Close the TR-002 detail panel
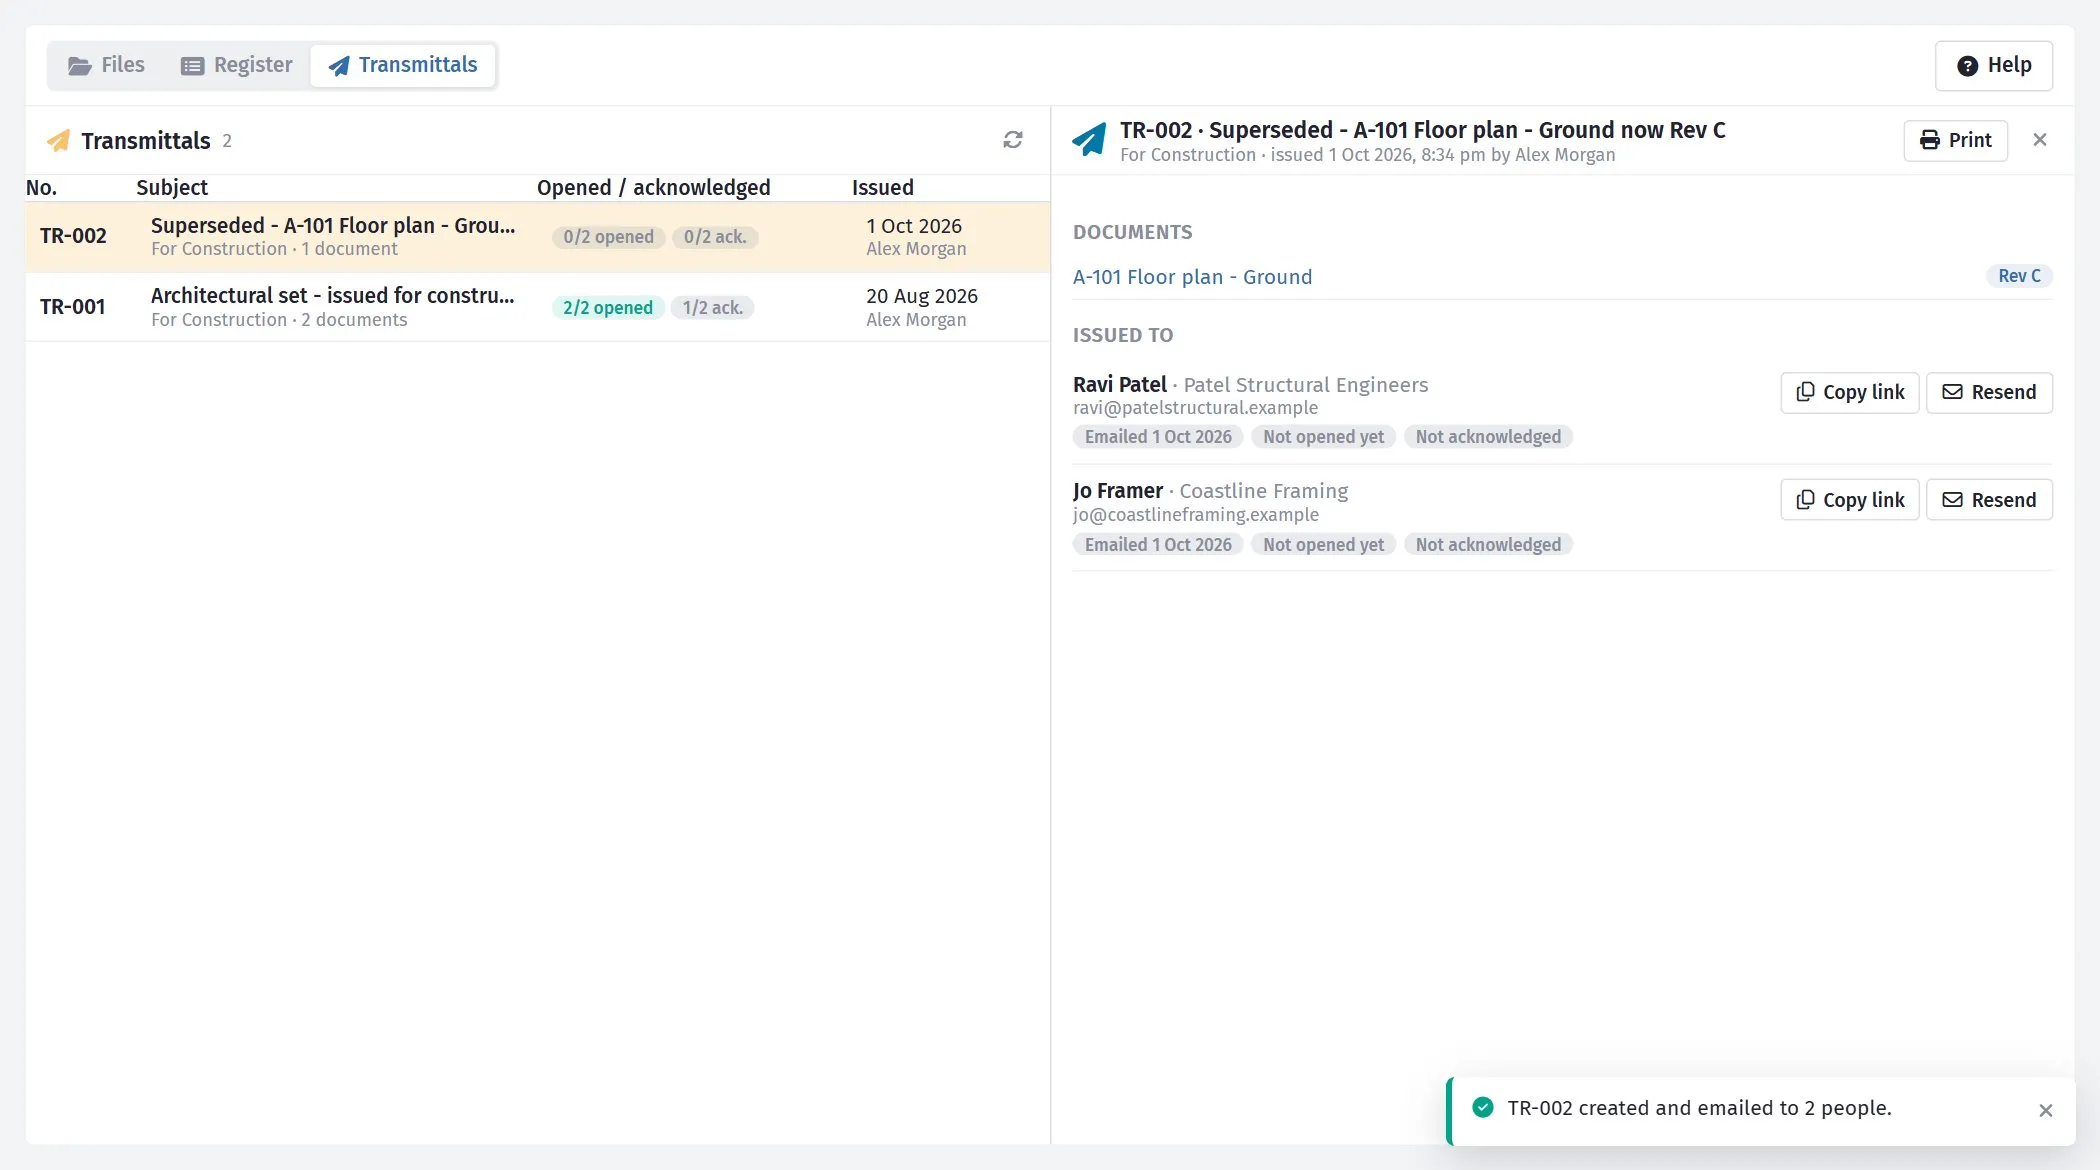The width and height of the screenshot is (2100, 1170). coord(2040,140)
